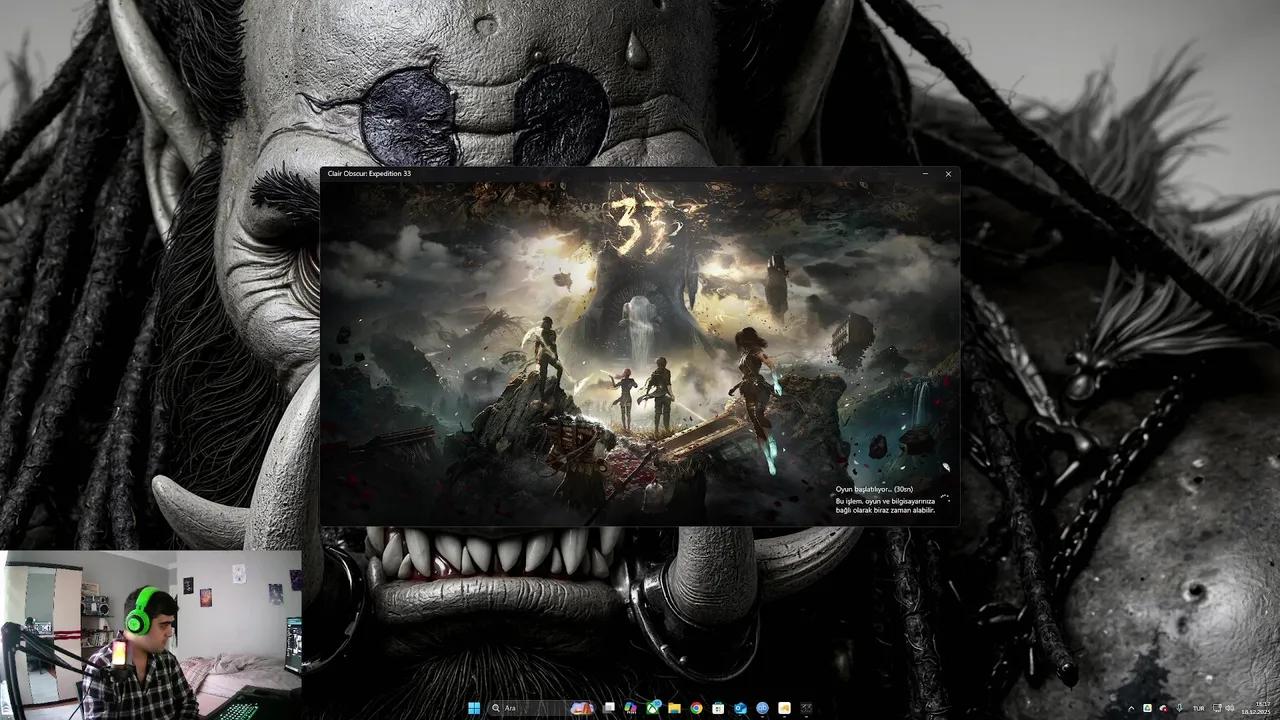Close the Clair Obscur: Expedition 33 window

[x=948, y=174]
